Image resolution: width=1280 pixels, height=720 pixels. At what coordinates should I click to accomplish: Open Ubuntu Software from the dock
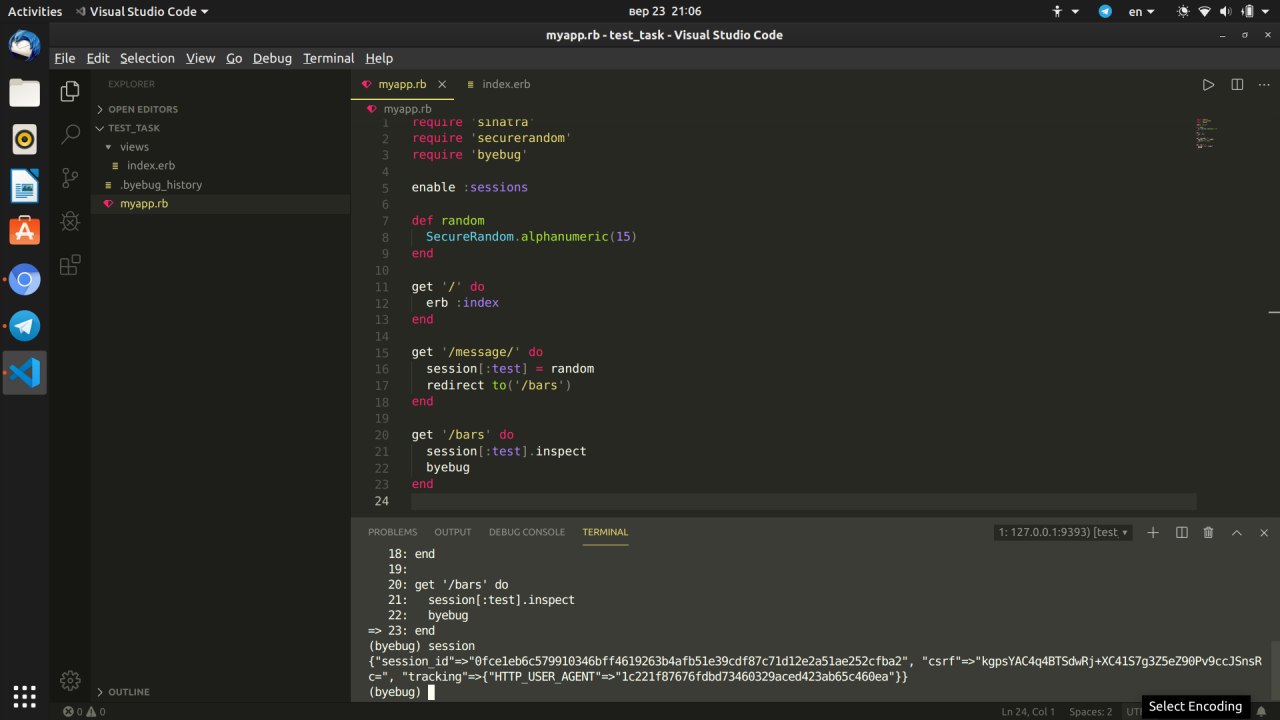coord(25,232)
